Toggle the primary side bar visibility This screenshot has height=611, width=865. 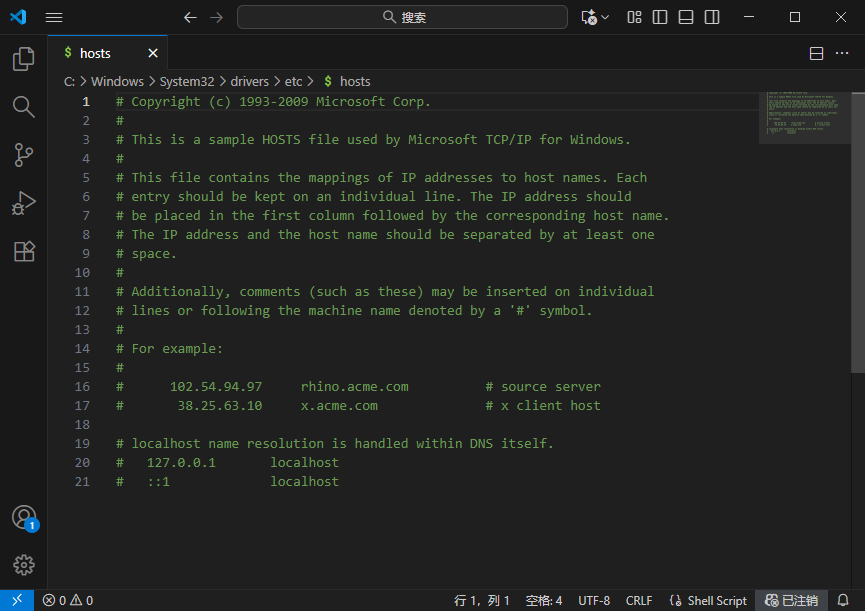660,17
